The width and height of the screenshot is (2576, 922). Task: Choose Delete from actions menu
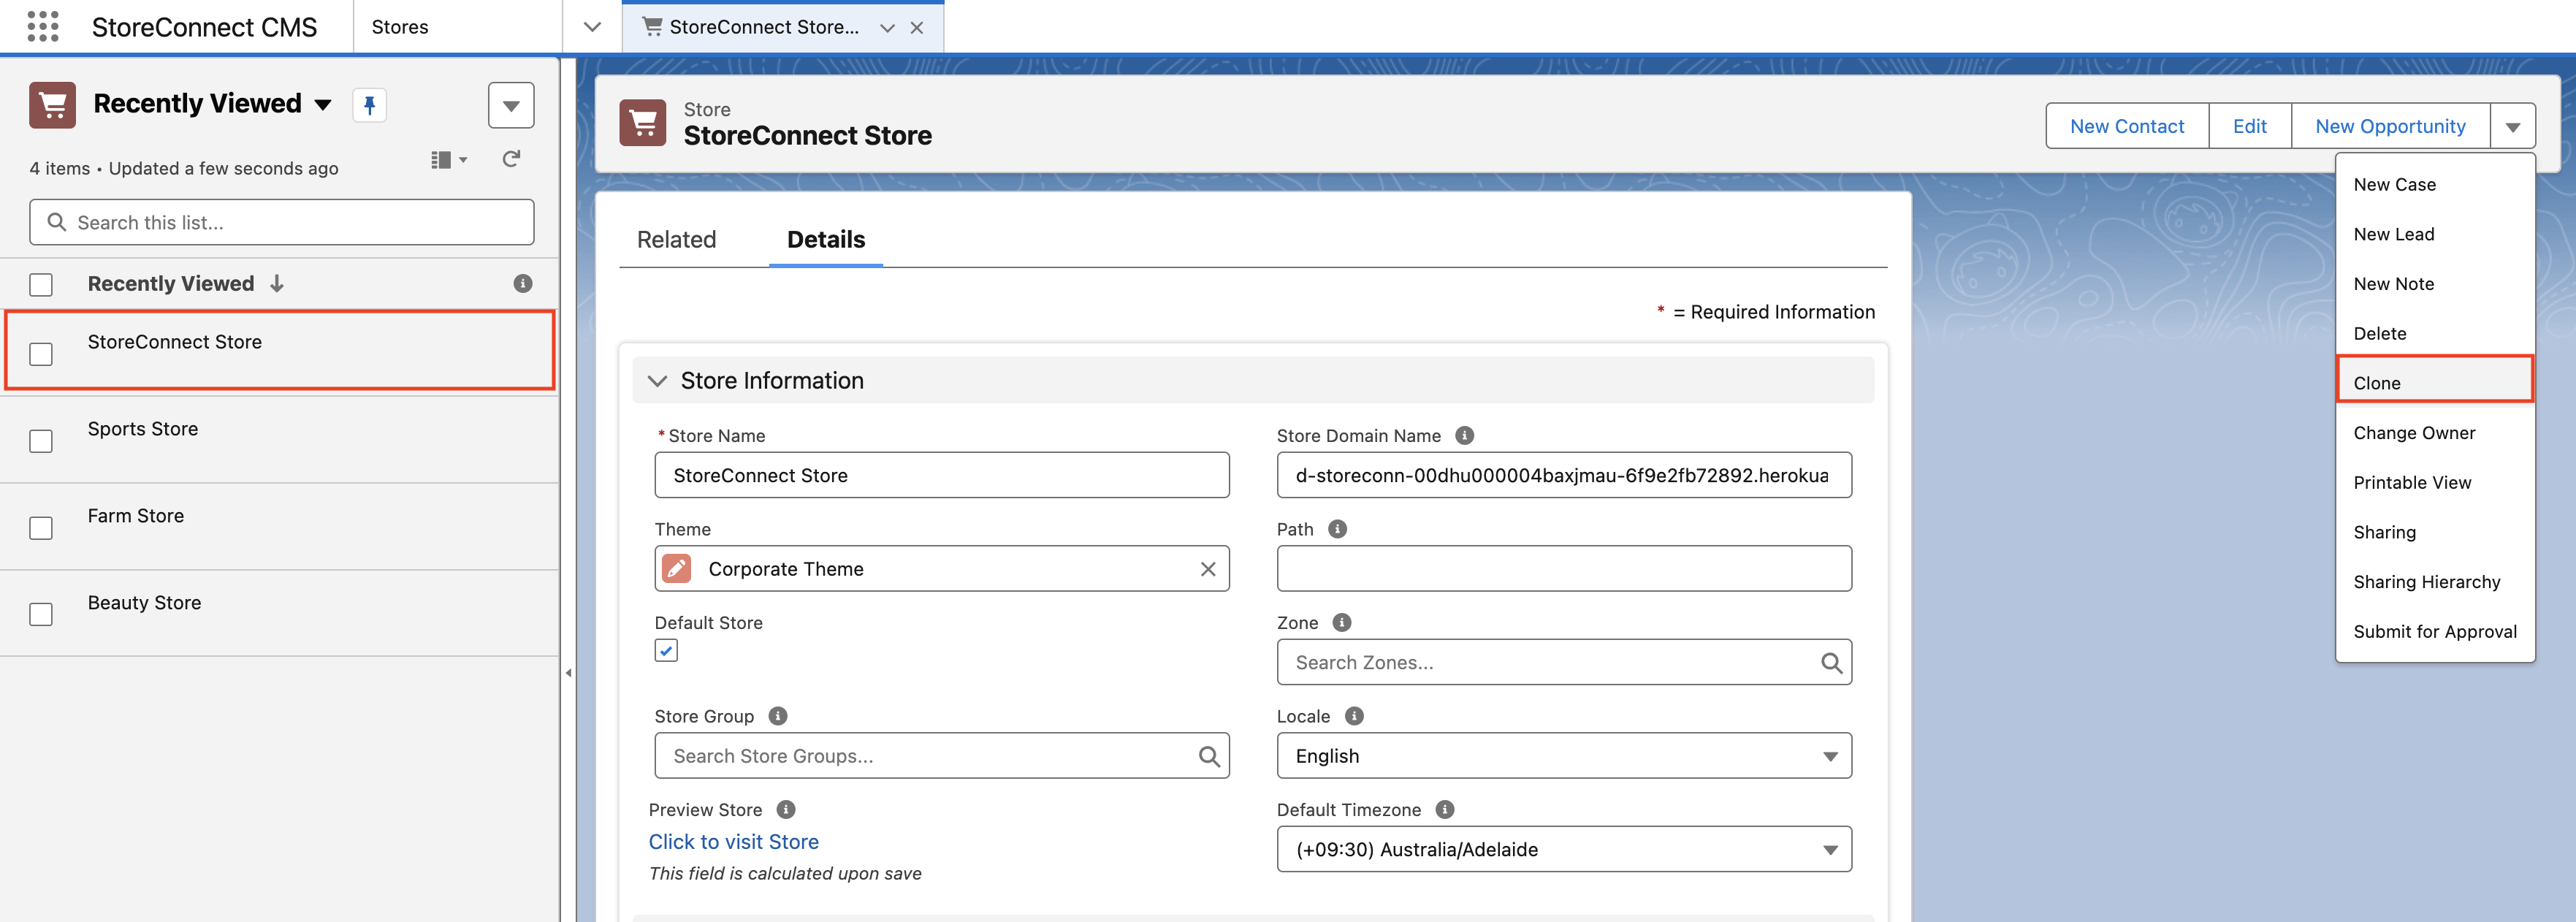(2435, 334)
